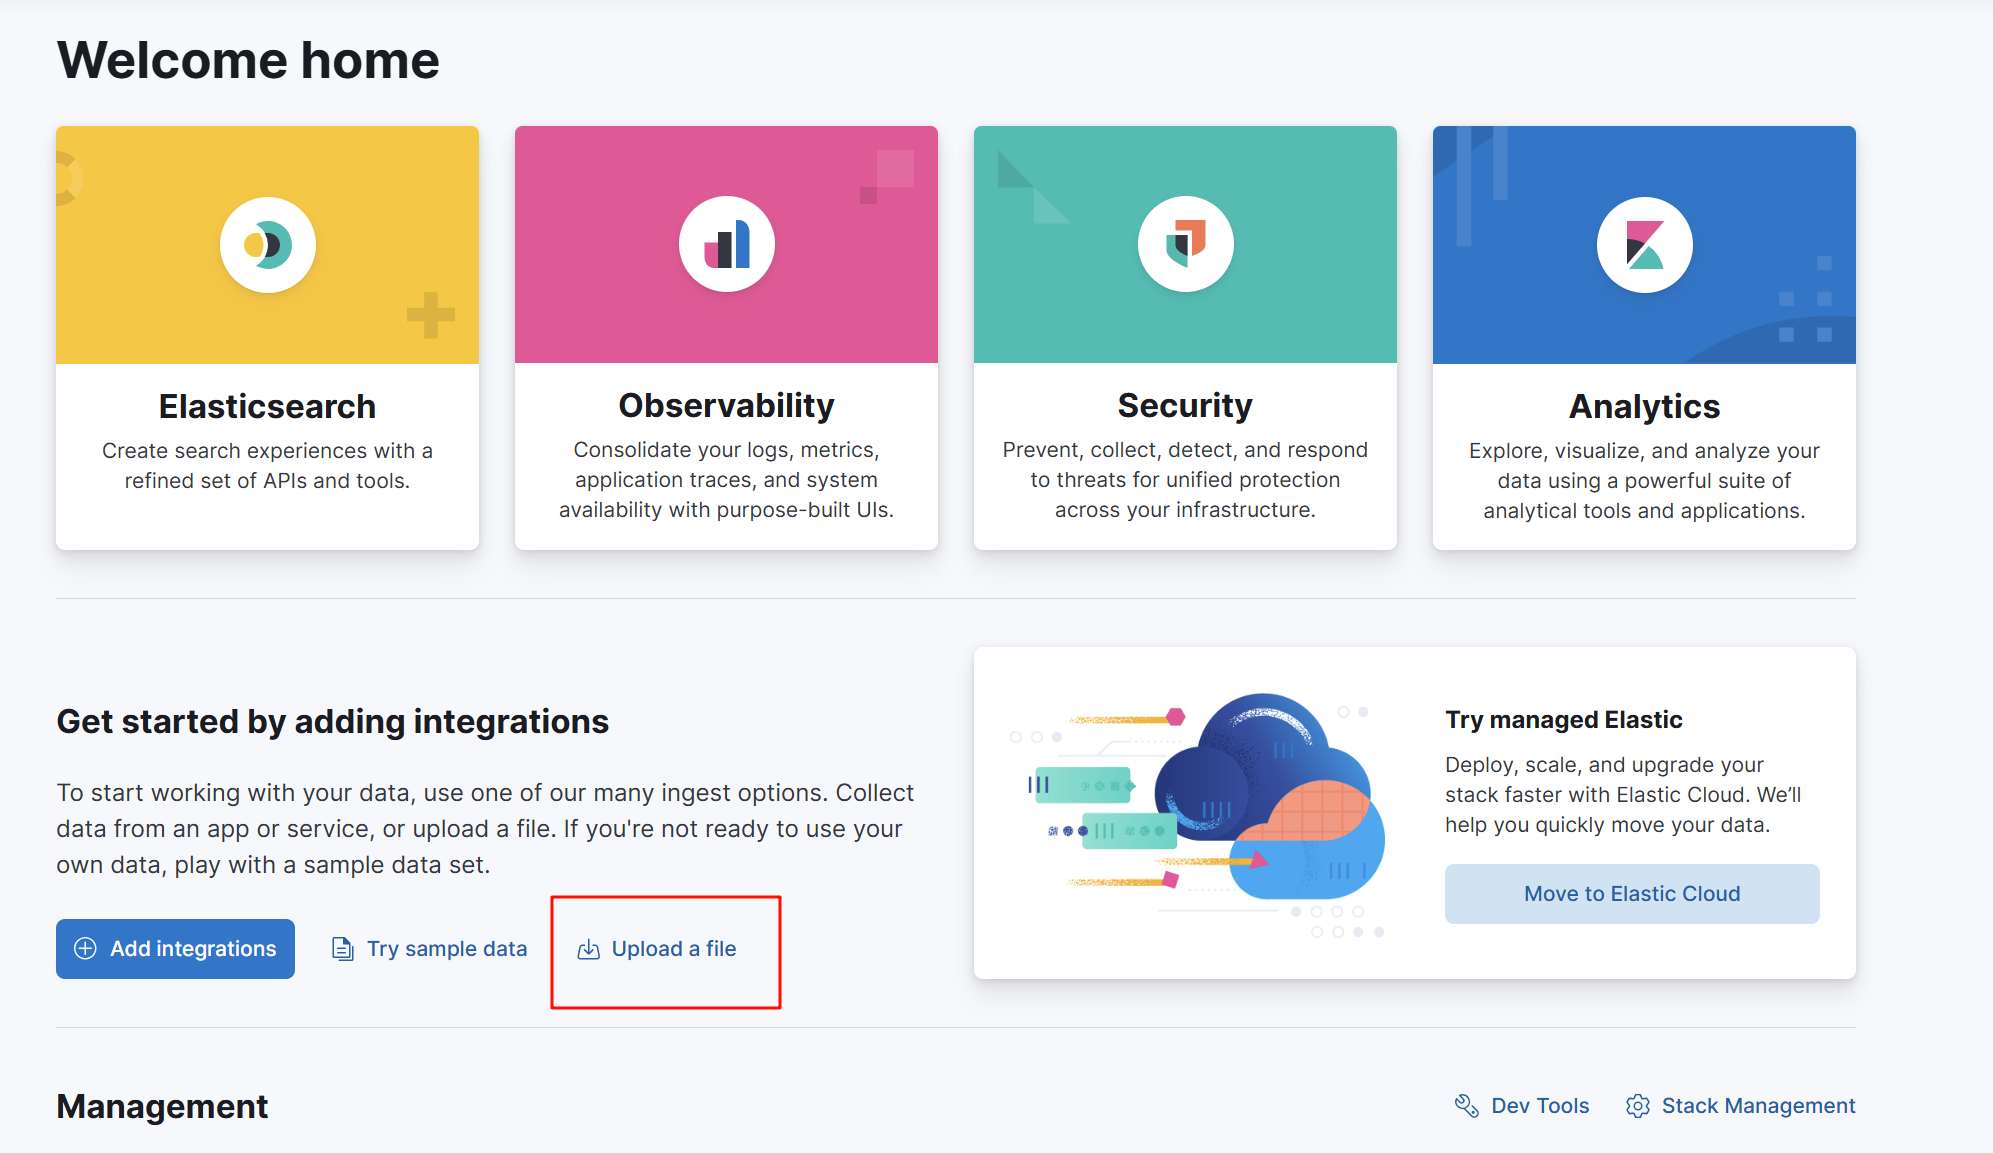Open the Upload a file link
1993x1153 pixels.
click(673, 949)
